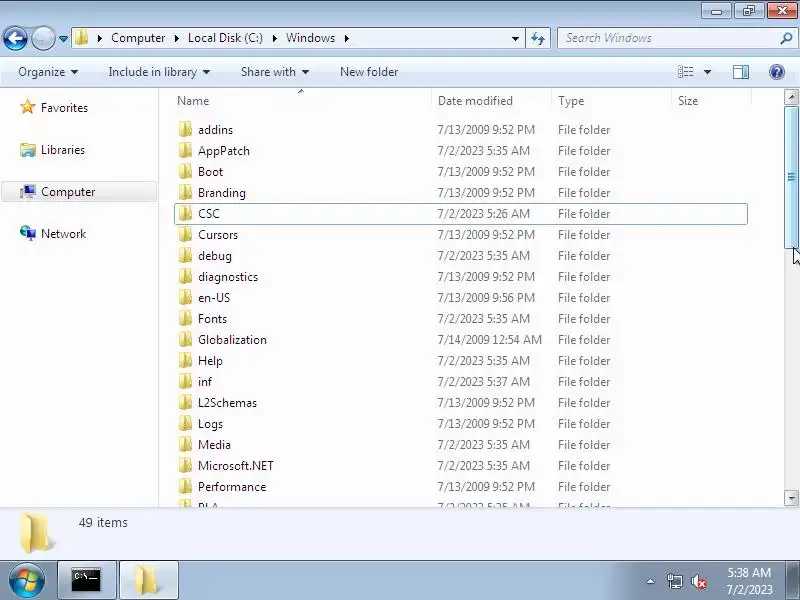800x600 pixels.
Task: Open the network tray icon
Action: 674,581
